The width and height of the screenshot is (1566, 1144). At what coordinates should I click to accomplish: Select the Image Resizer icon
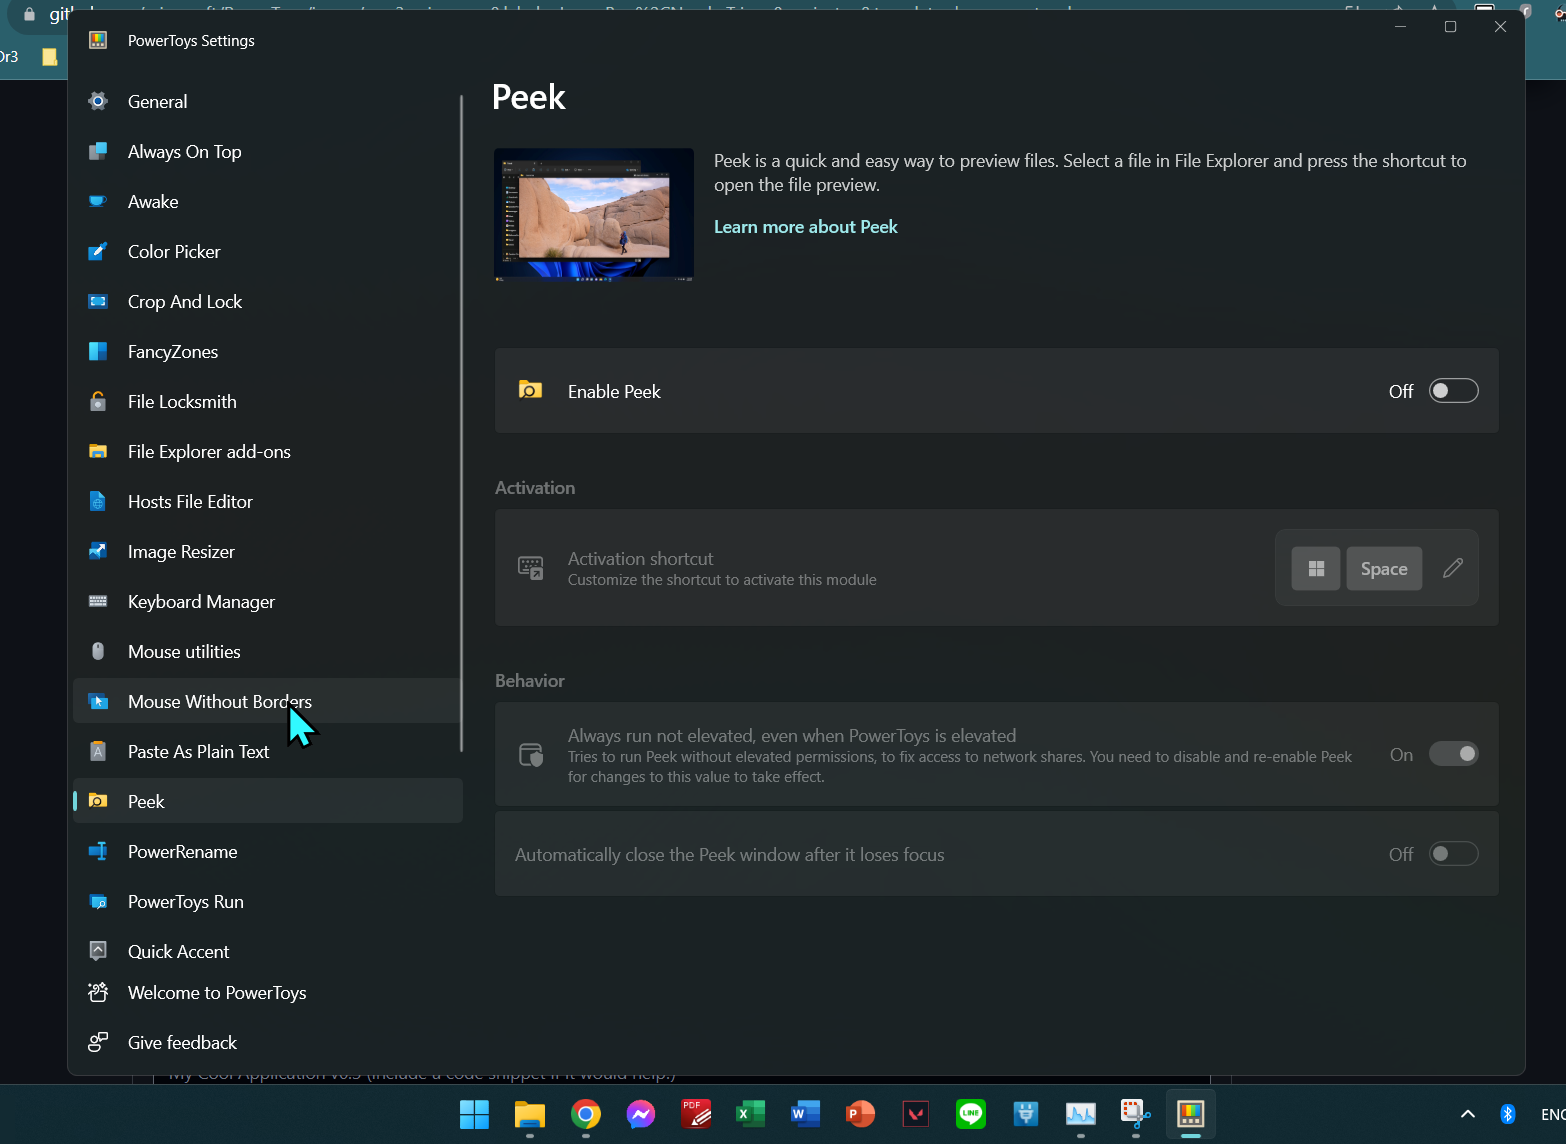click(97, 551)
